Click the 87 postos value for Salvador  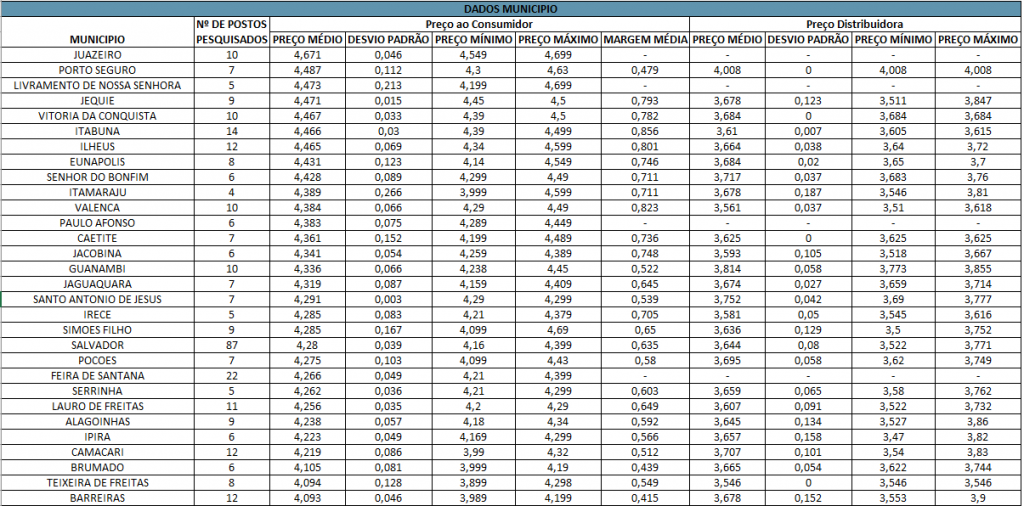[232, 345]
